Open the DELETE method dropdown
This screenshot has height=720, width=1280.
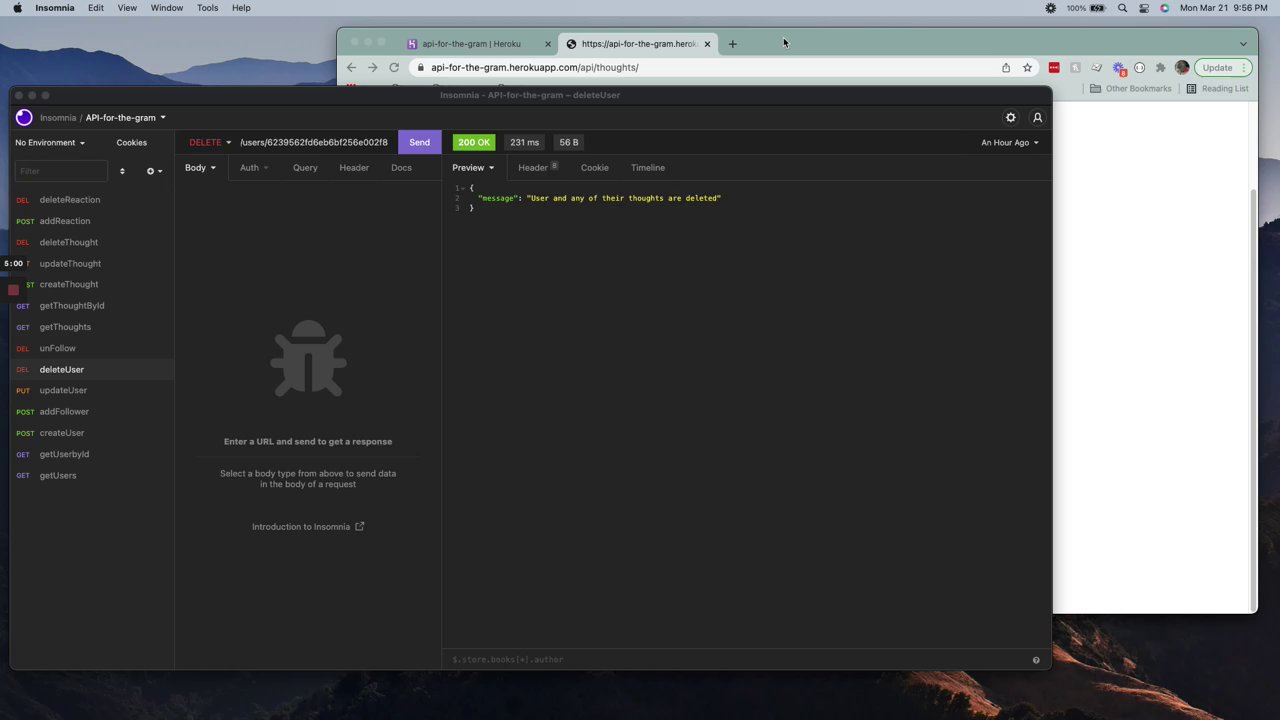[x=210, y=143]
